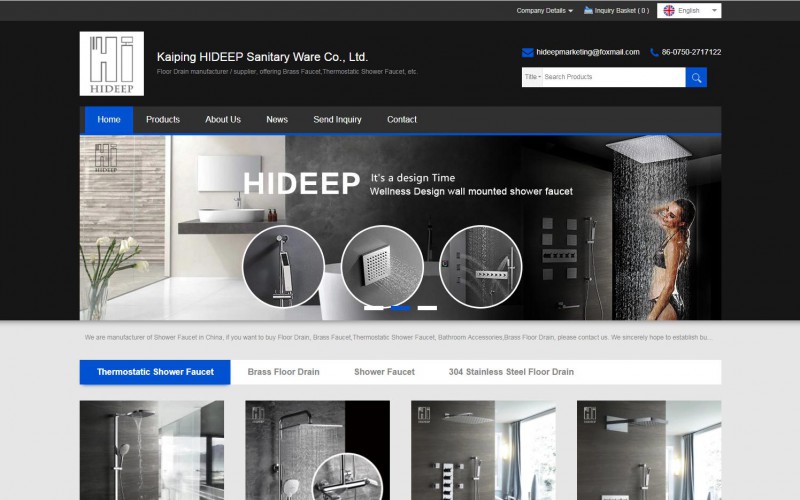Image resolution: width=800 pixels, height=500 pixels.
Task: Click the phone handset icon
Action: click(x=654, y=53)
